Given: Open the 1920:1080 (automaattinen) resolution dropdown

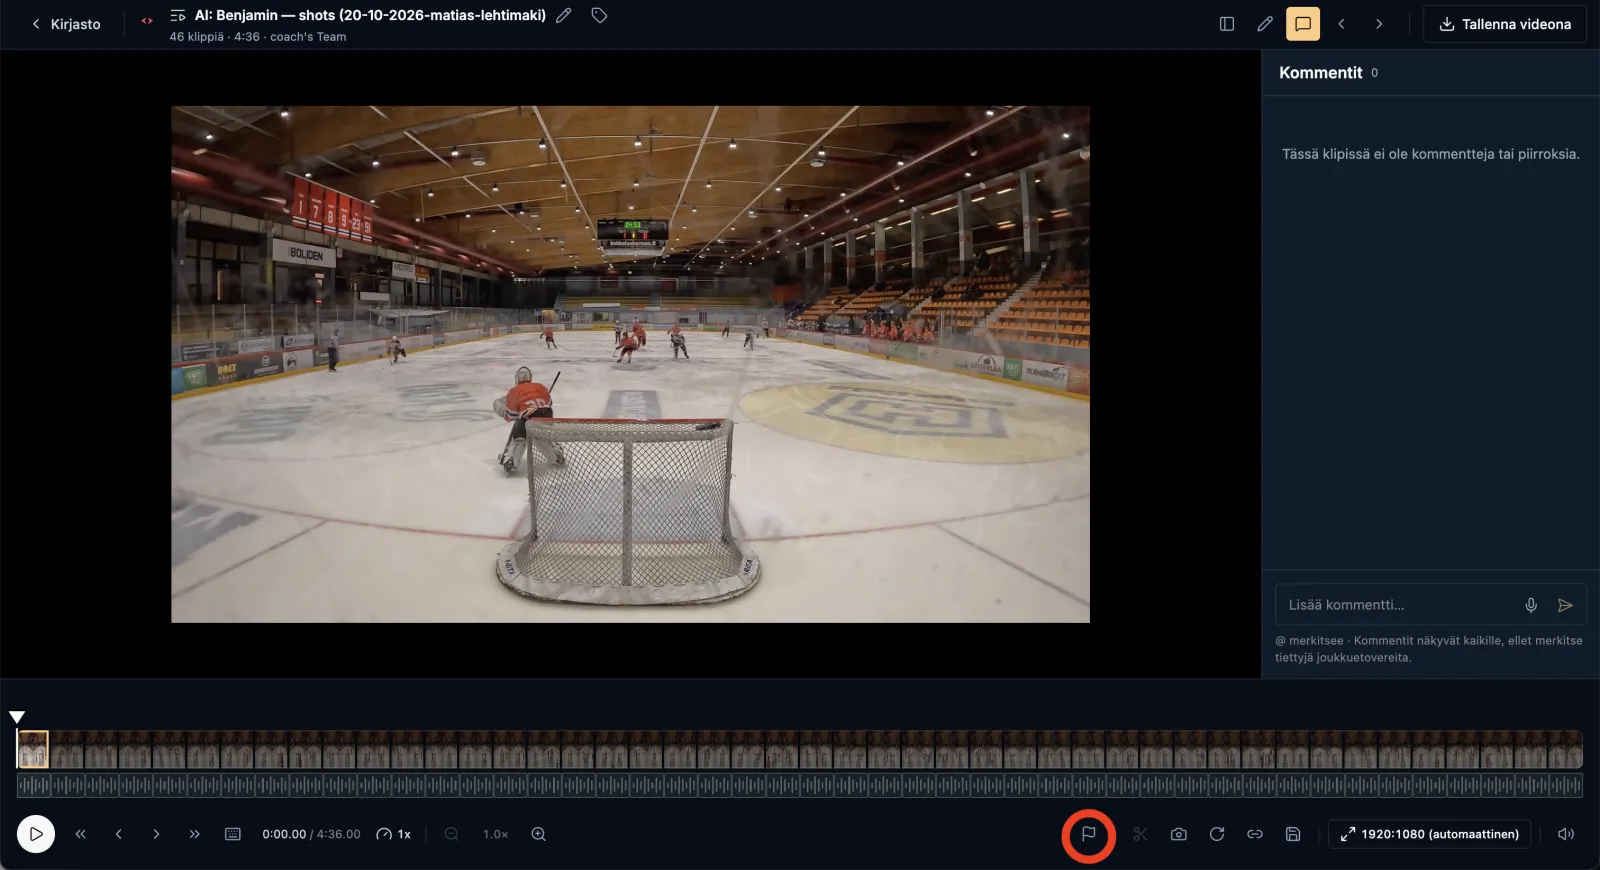Looking at the screenshot, I should 1430,834.
